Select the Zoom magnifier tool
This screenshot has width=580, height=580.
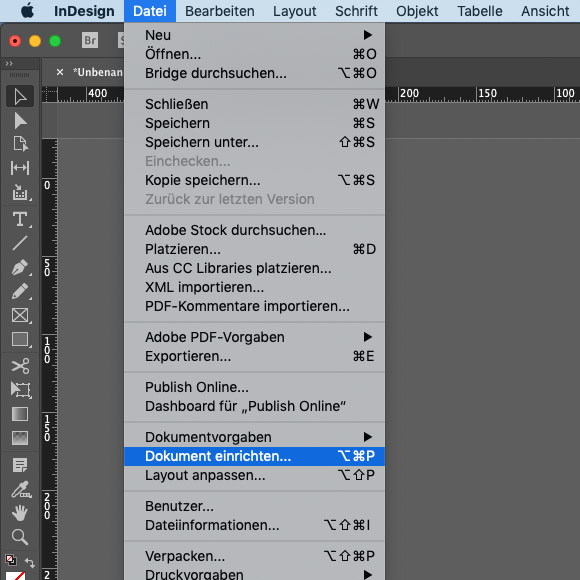coord(20,537)
